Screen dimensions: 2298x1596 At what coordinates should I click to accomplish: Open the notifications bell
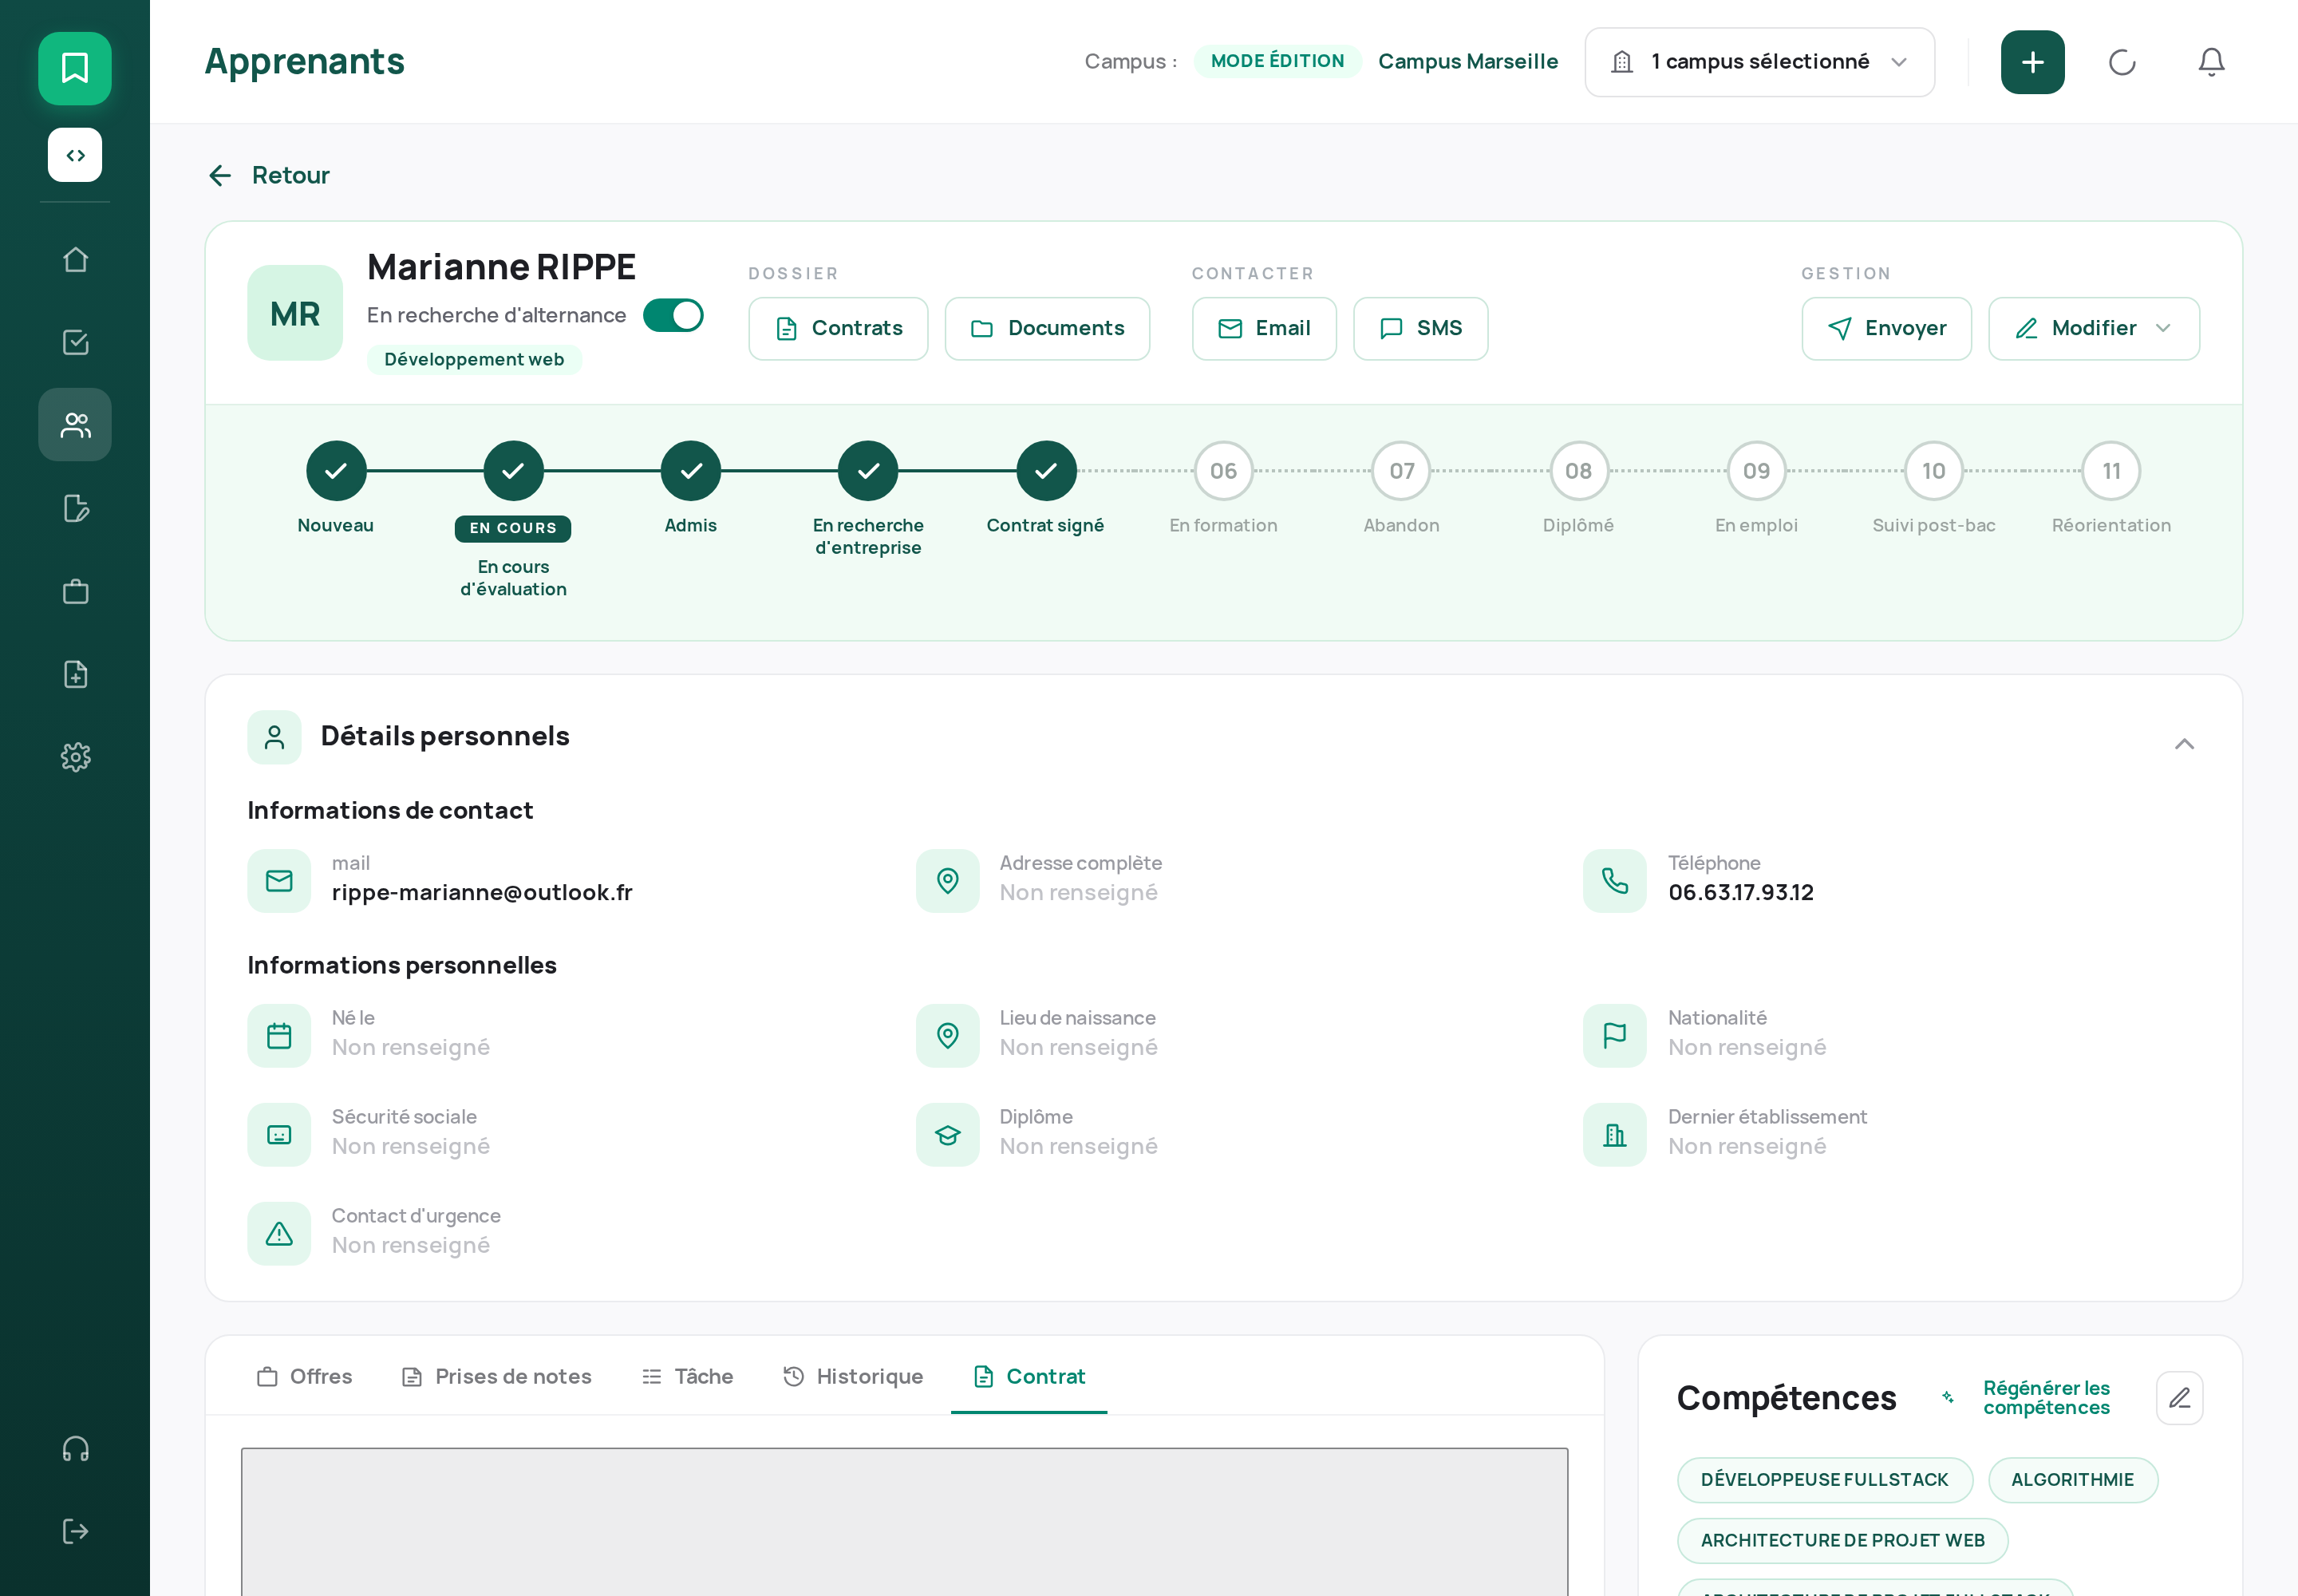(2210, 62)
